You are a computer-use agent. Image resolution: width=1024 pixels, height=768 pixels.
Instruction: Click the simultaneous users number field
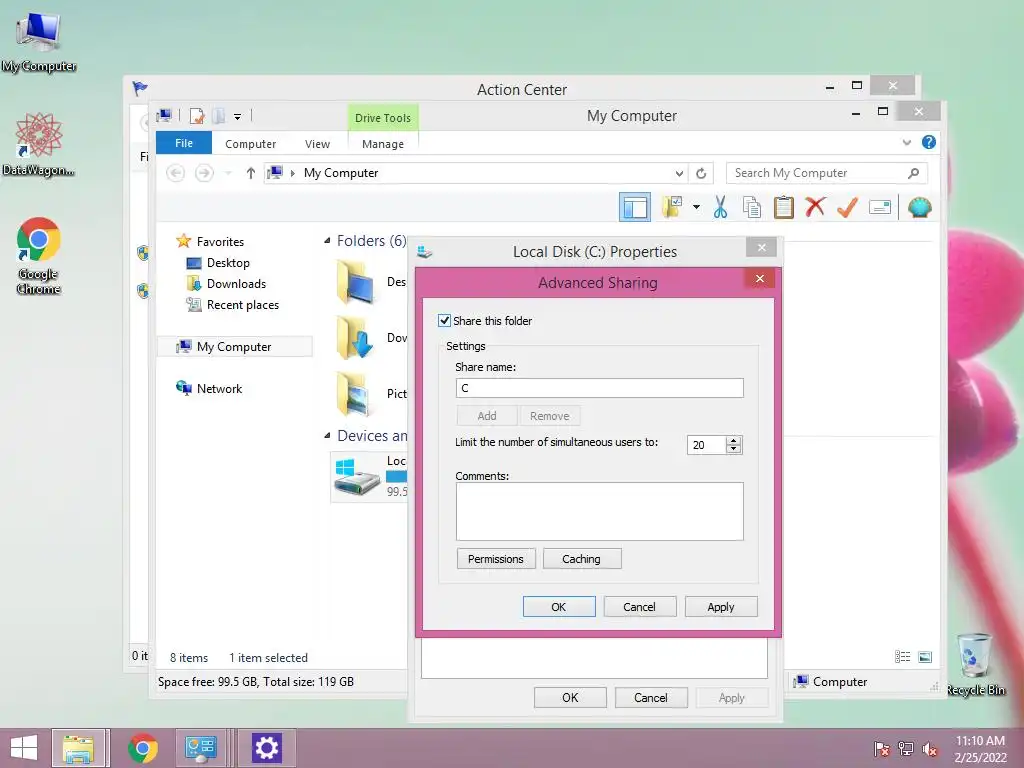pyautogui.click(x=707, y=445)
